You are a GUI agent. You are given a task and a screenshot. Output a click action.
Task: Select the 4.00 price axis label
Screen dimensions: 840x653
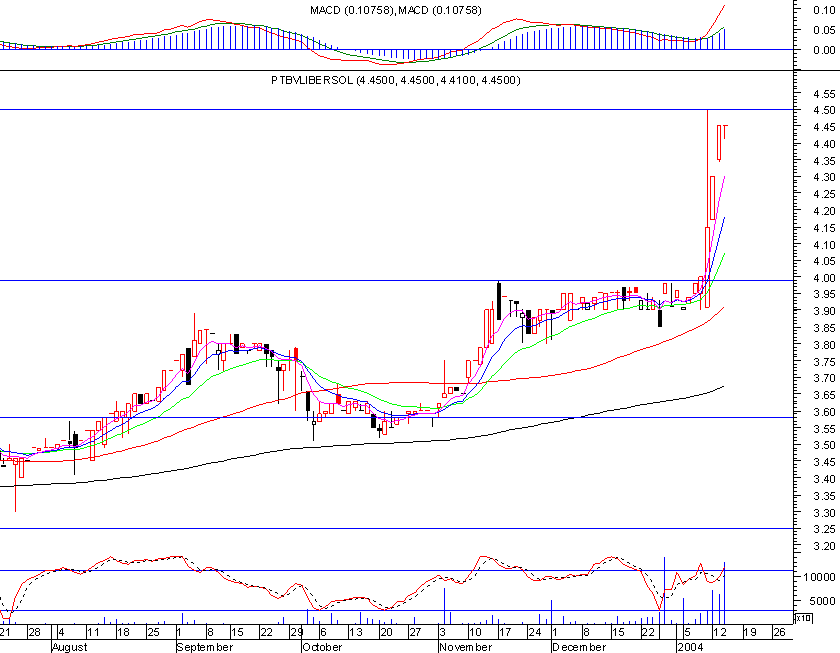[824, 278]
